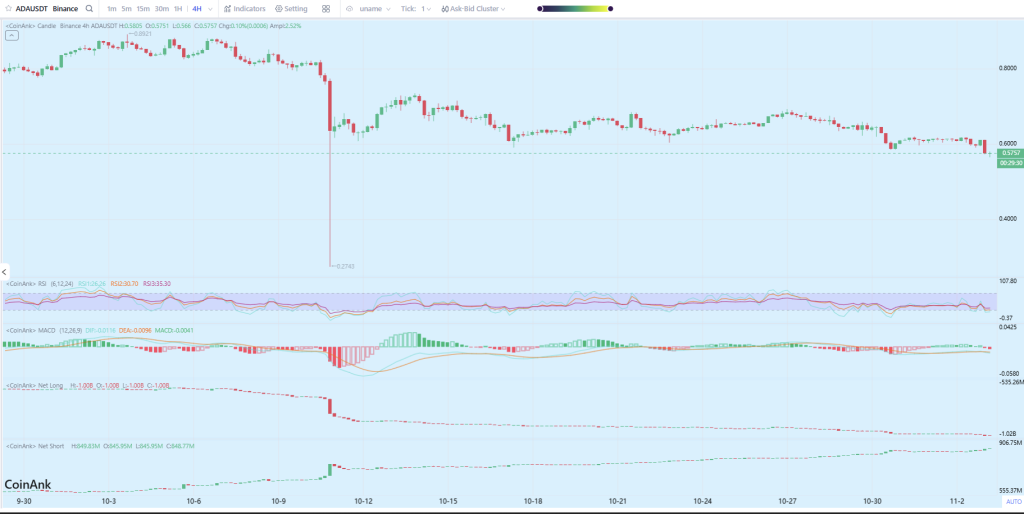The height and width of the screenshot is (514, 1024).
Task: Open the Indicators menu
Action: [x=244, y=9]
